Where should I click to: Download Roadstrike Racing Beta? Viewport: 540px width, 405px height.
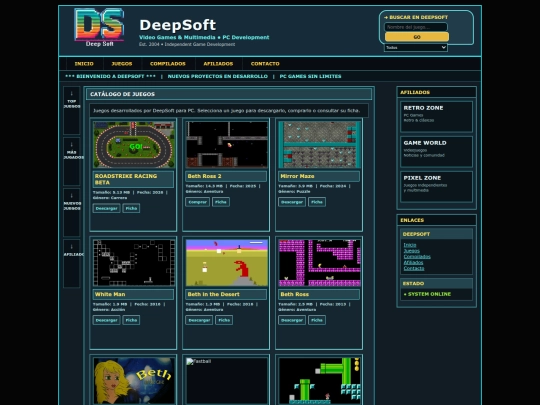(106, 208)
